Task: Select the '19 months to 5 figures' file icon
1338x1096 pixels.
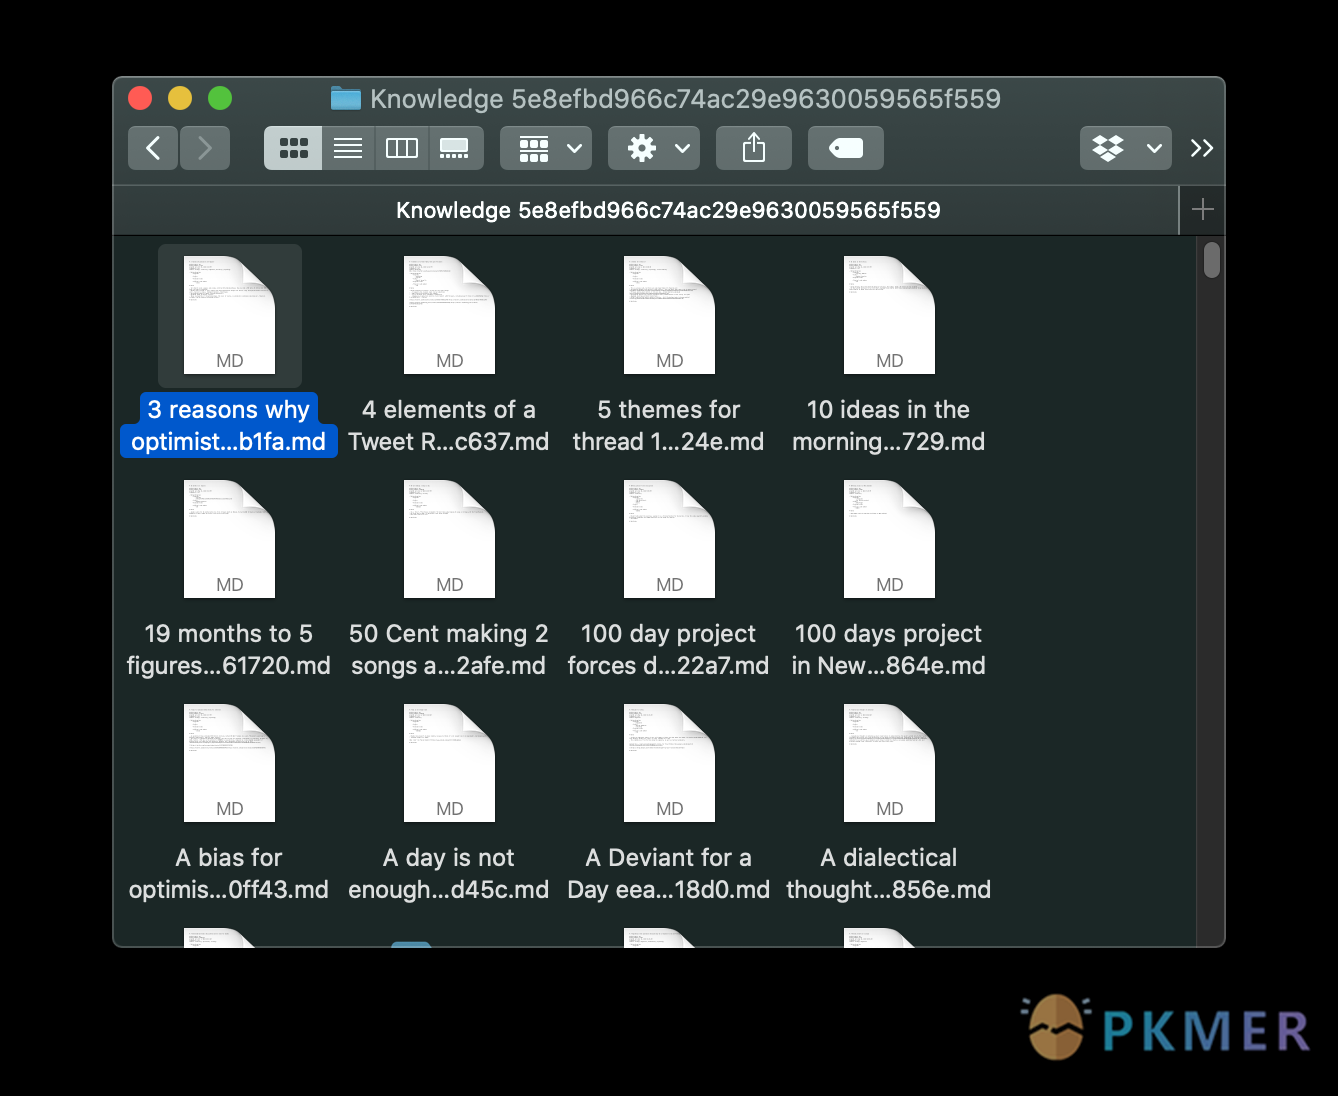Action: (230, 539)
